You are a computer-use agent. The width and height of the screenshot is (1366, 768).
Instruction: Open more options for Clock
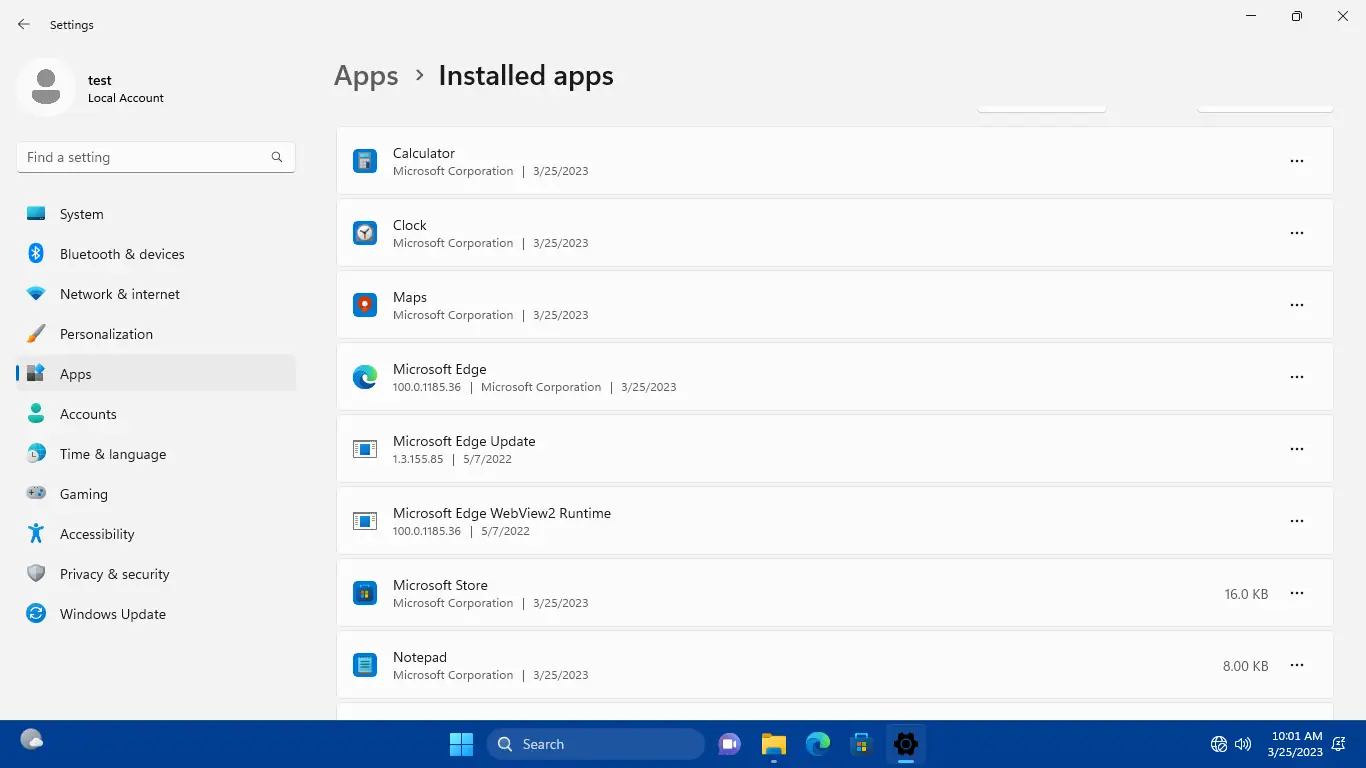(x=1297, y=233)
